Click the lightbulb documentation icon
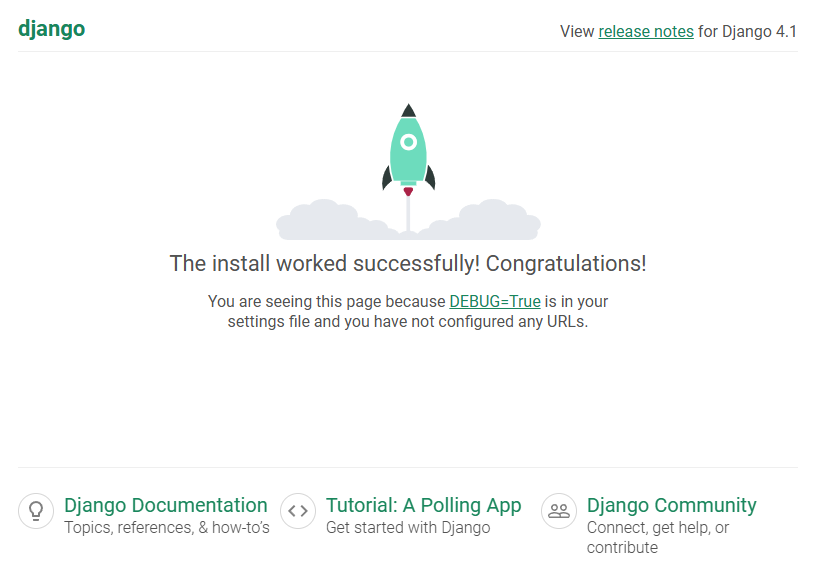This screenshot has width=817, height=574. (36, 511)
